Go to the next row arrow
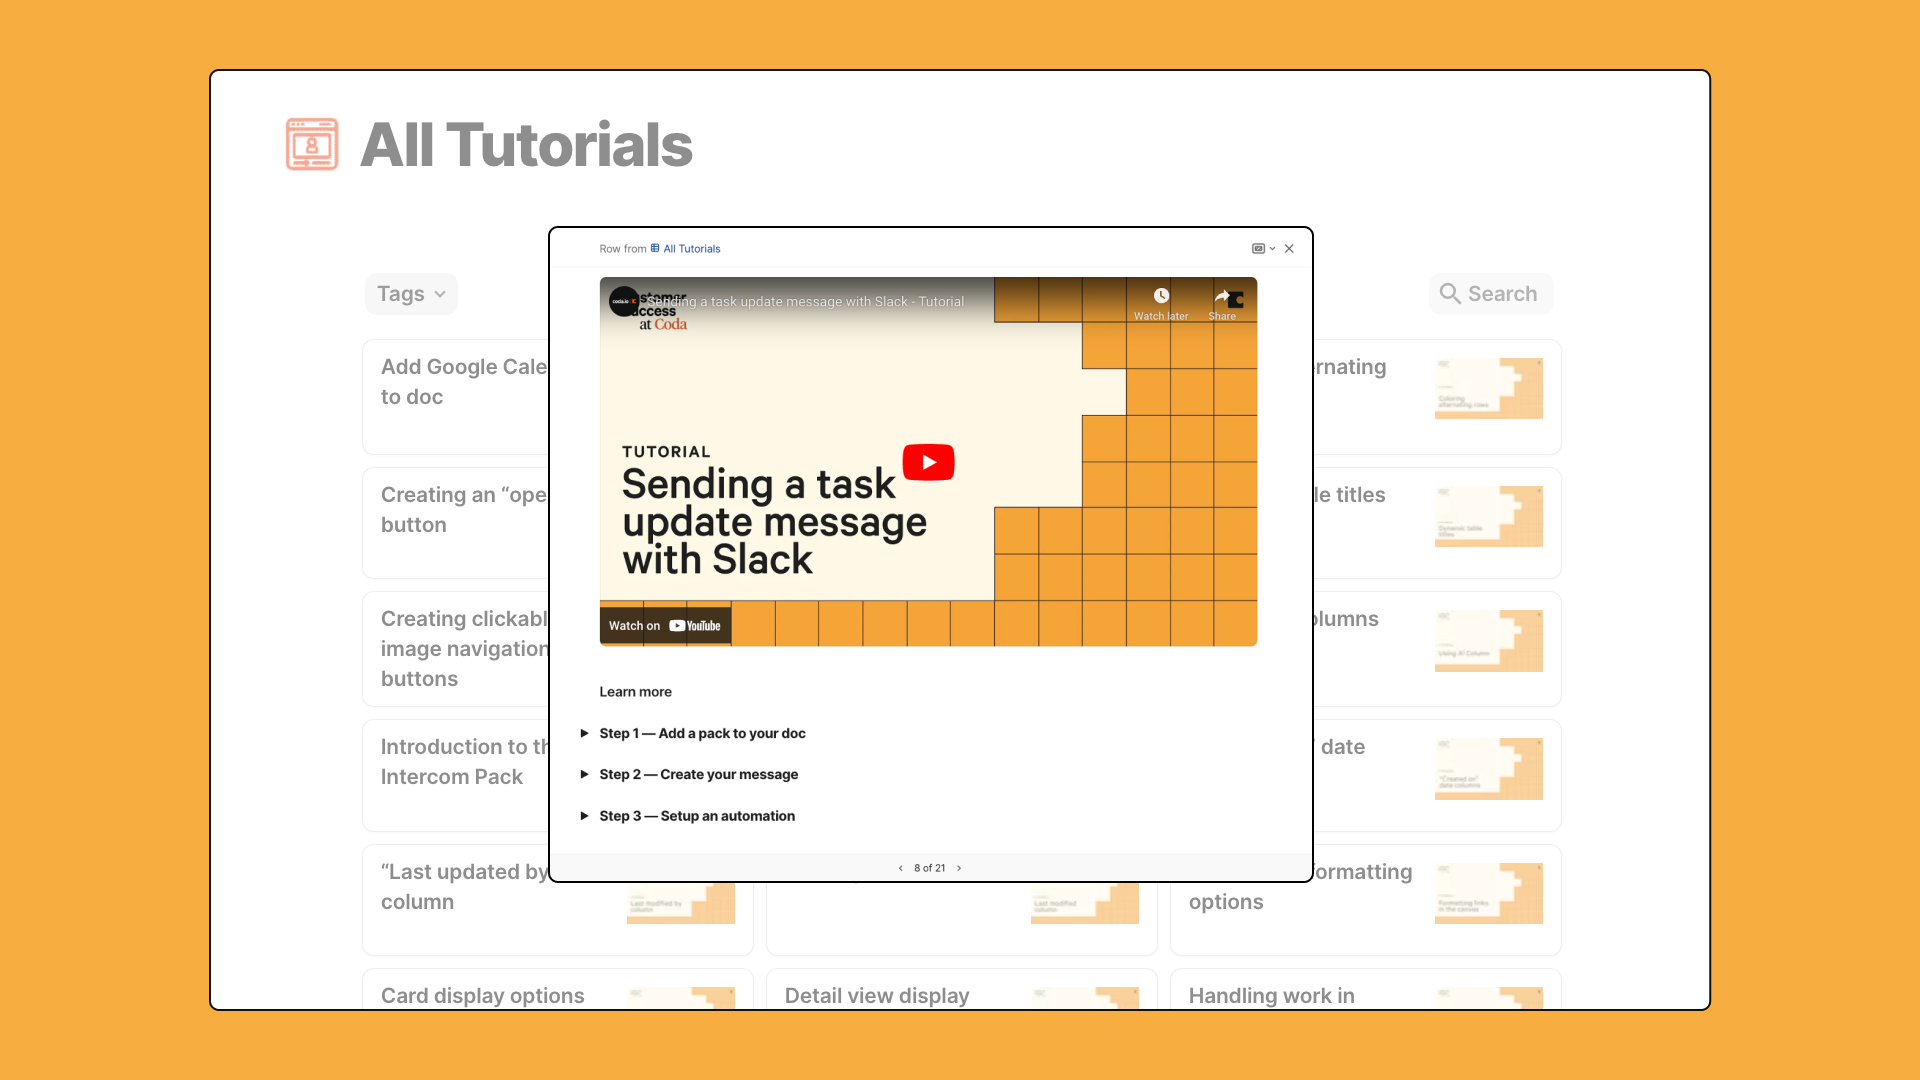Image resolution: width=1920 pixels, height=1080 pixels. pyautogui.click(x=959, y=868)
